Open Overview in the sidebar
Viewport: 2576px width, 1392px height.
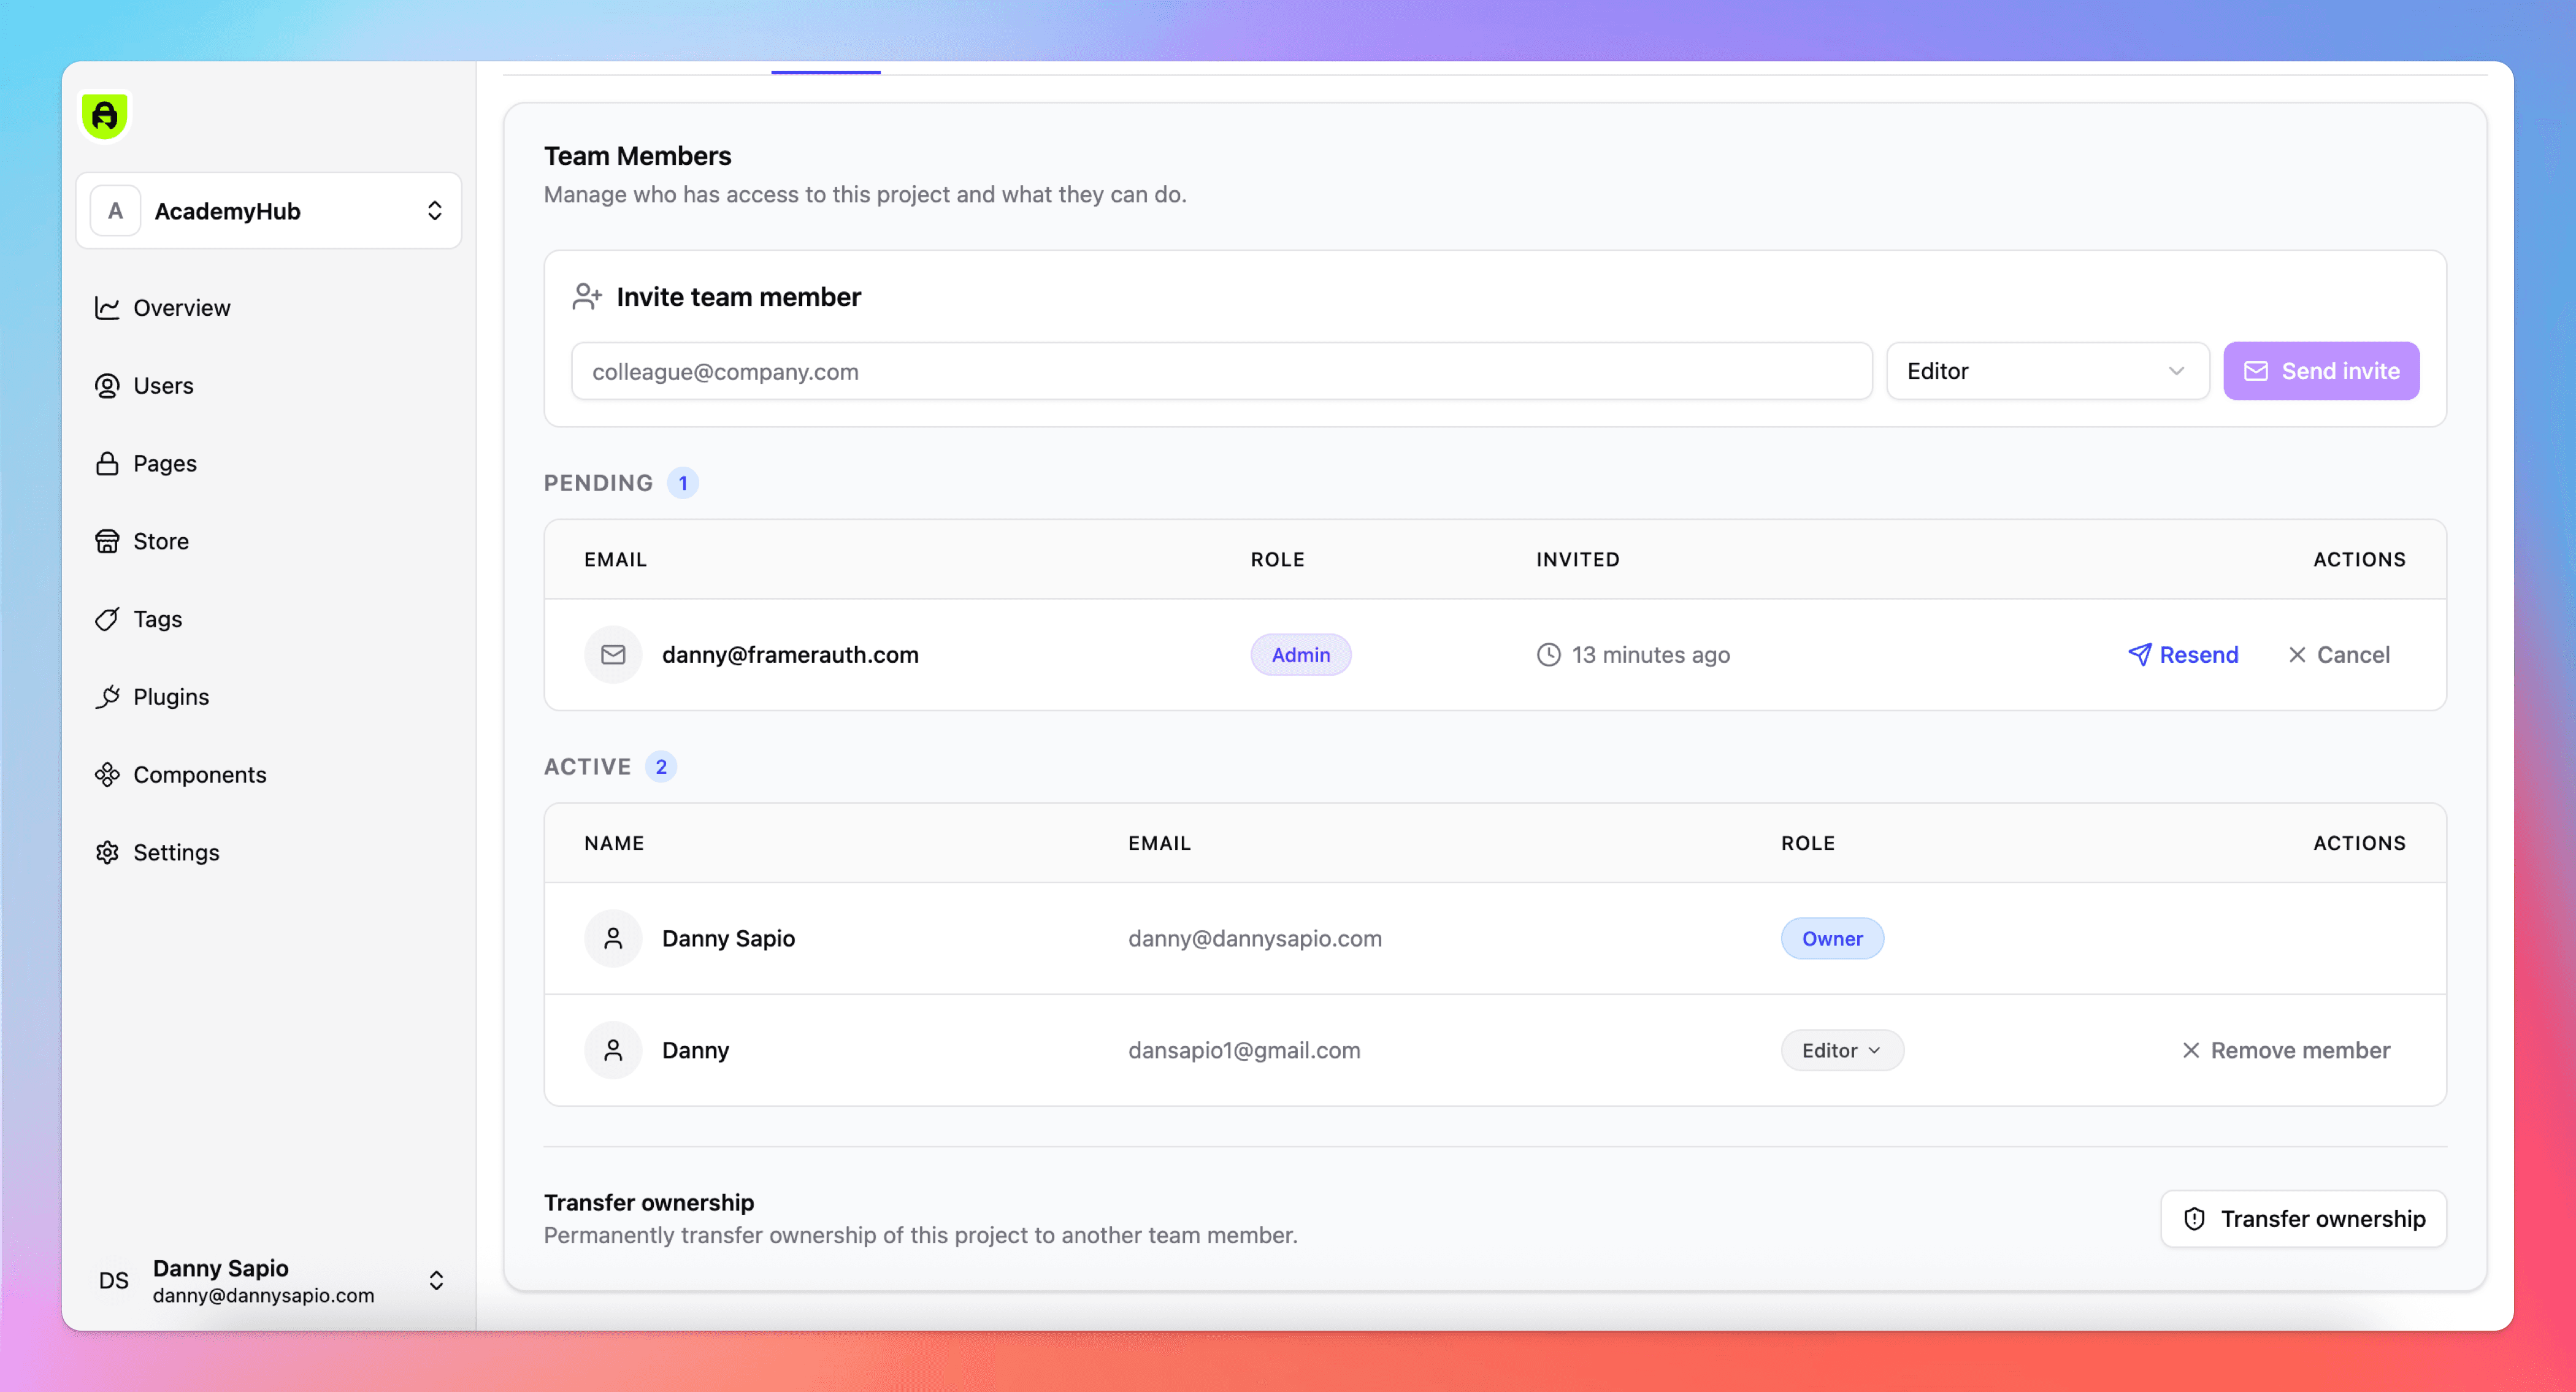181,308
